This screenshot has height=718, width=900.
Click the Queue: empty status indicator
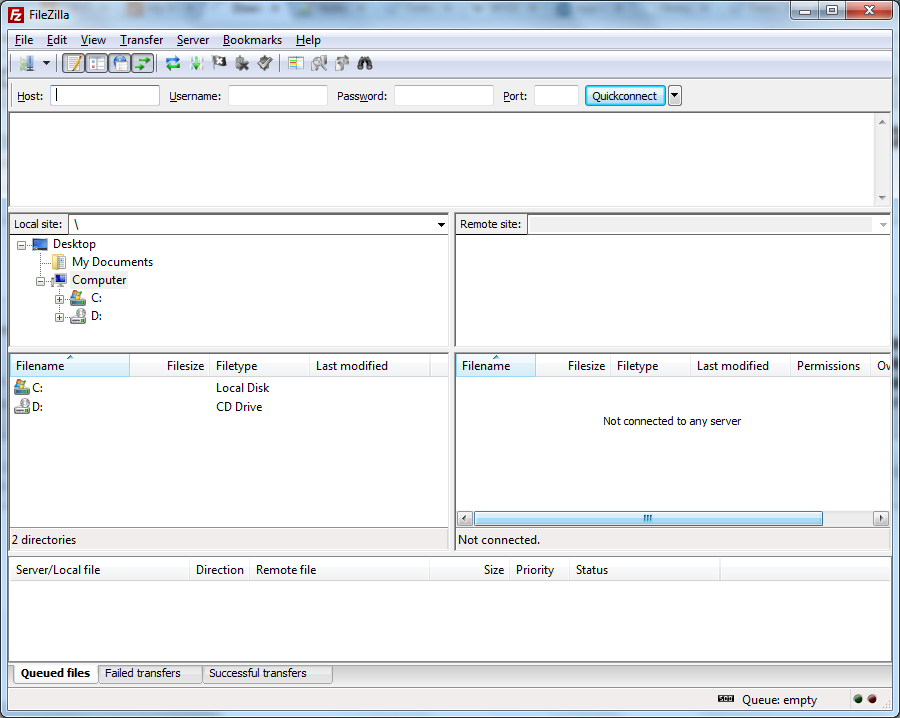click(x=779, y=700)
